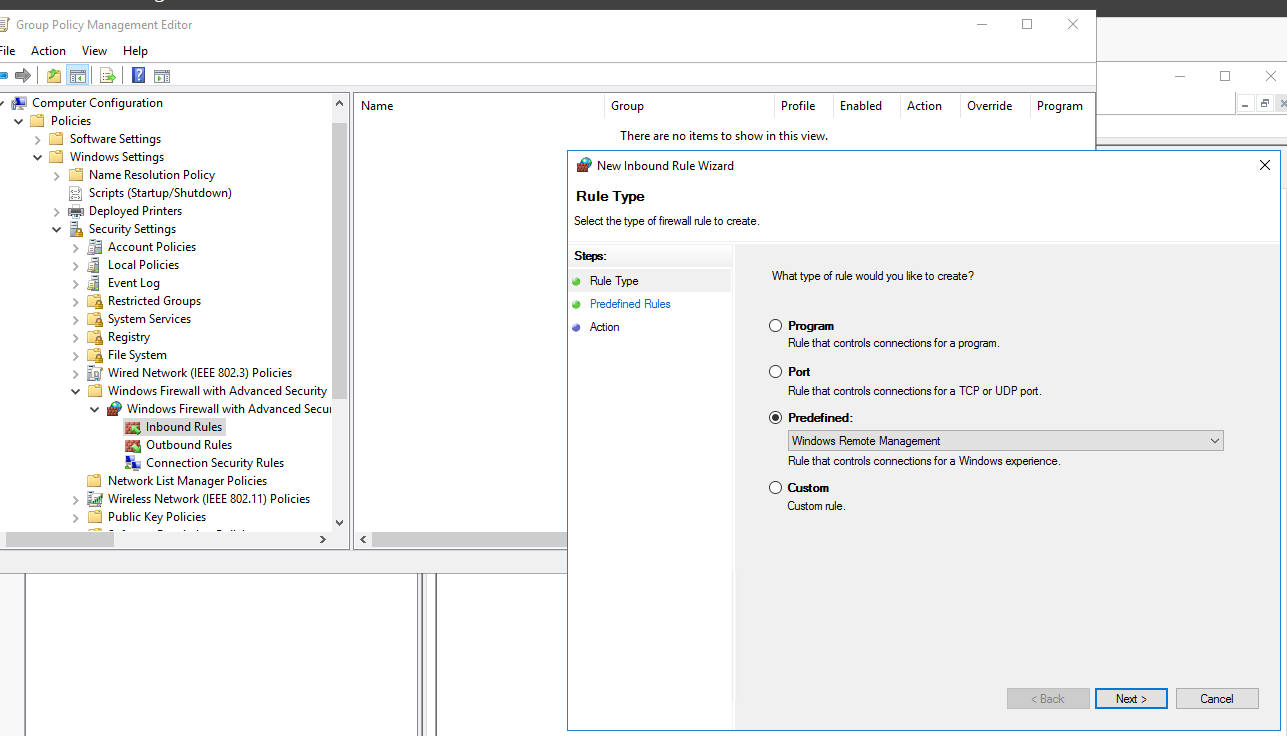Click the Inbound Rules firewall icon

pyautogui.click(x=133, y=427)
